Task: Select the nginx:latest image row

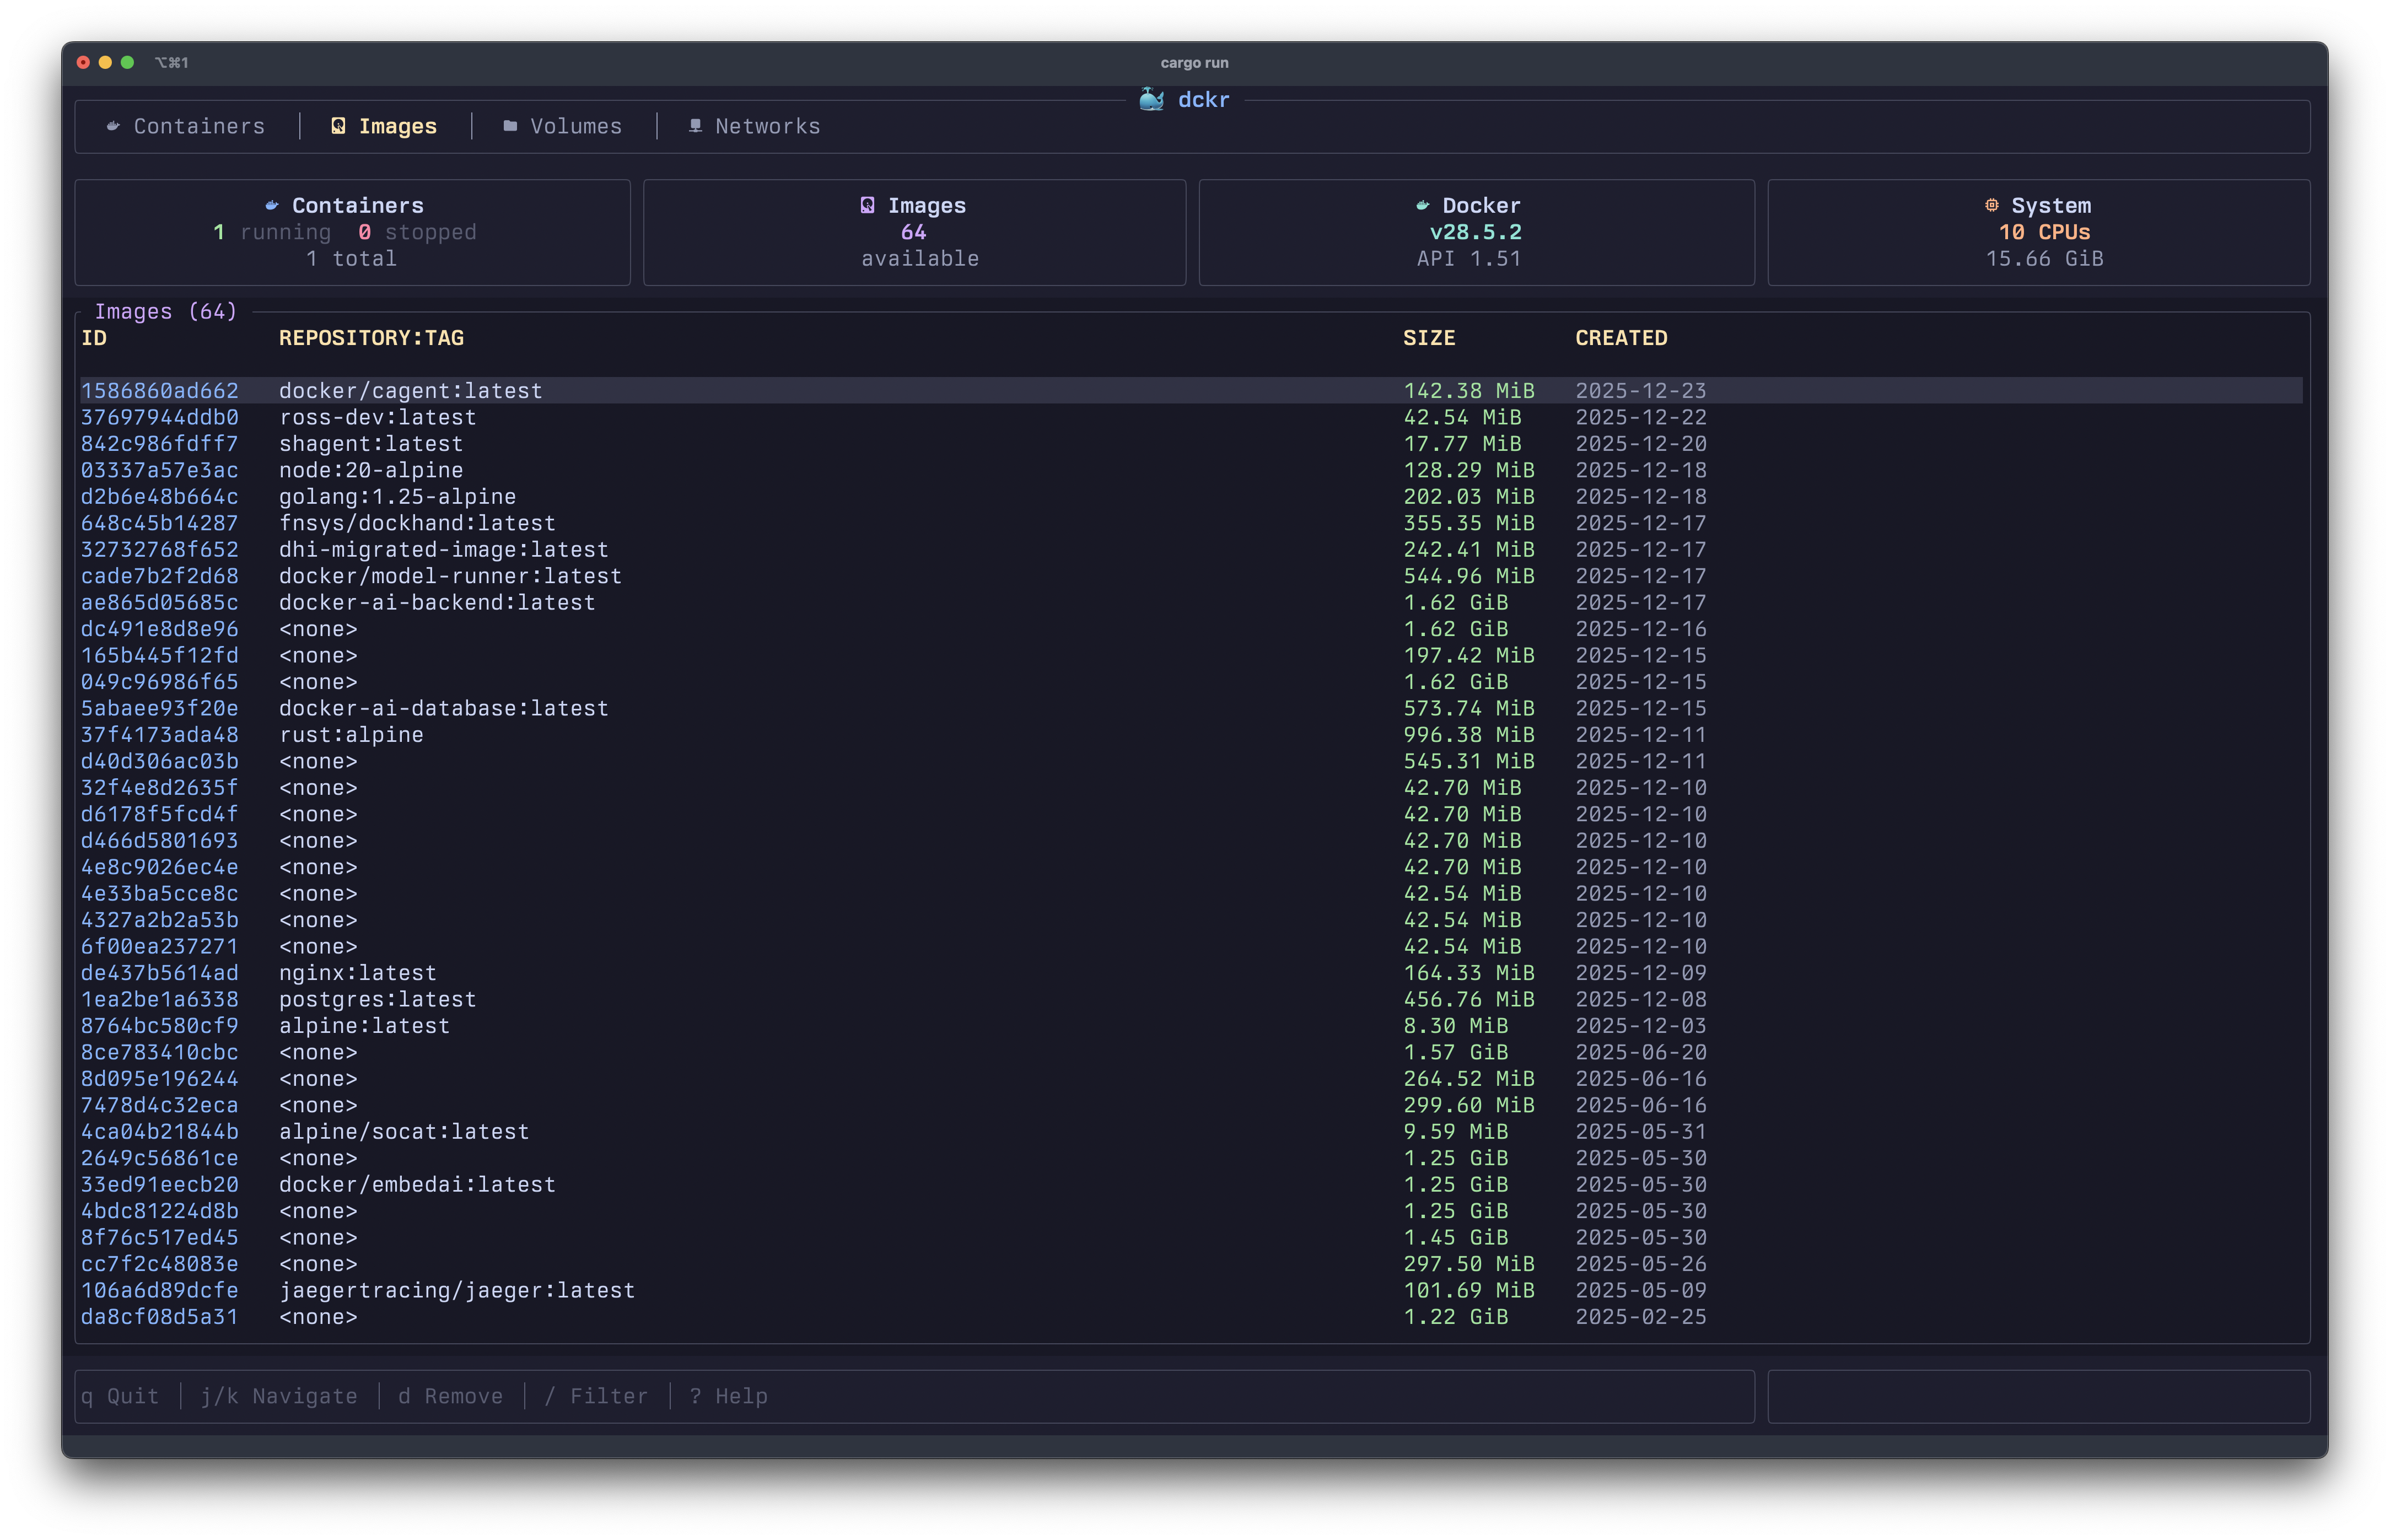Action: pos(357,973)
